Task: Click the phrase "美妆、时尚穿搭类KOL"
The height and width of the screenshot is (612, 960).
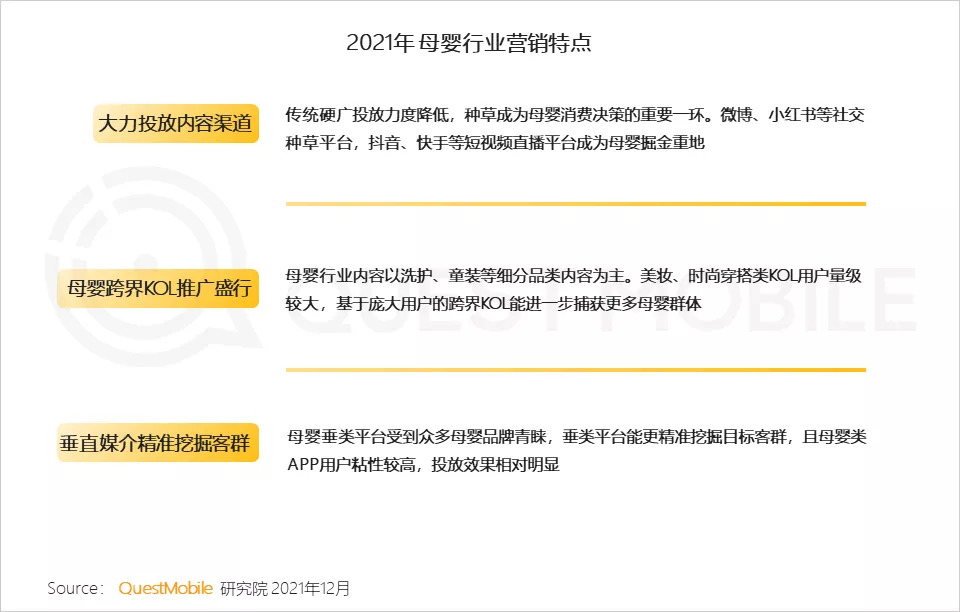Action: pos(726,276)
